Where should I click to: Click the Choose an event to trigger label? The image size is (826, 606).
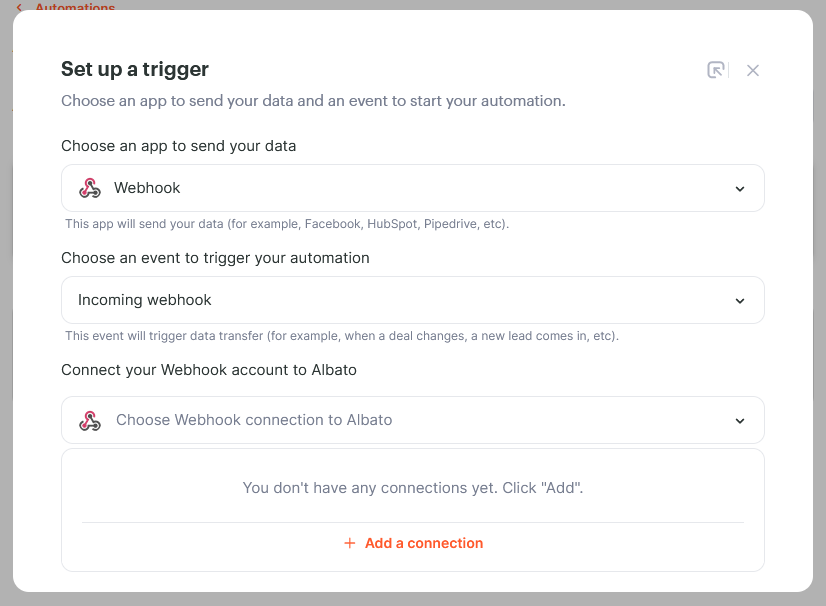(x=215, y=258)
